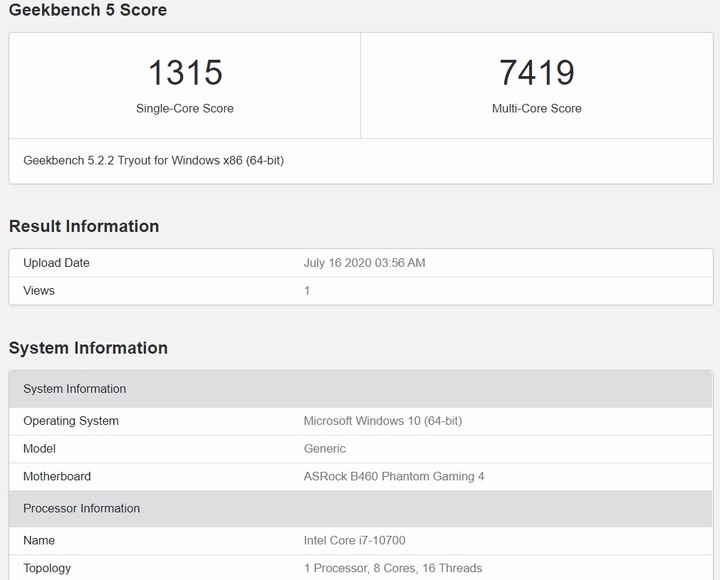Select the multi-core score value 7419
Viewport: 720px width, 580px height.
click(x=537, y=73)
